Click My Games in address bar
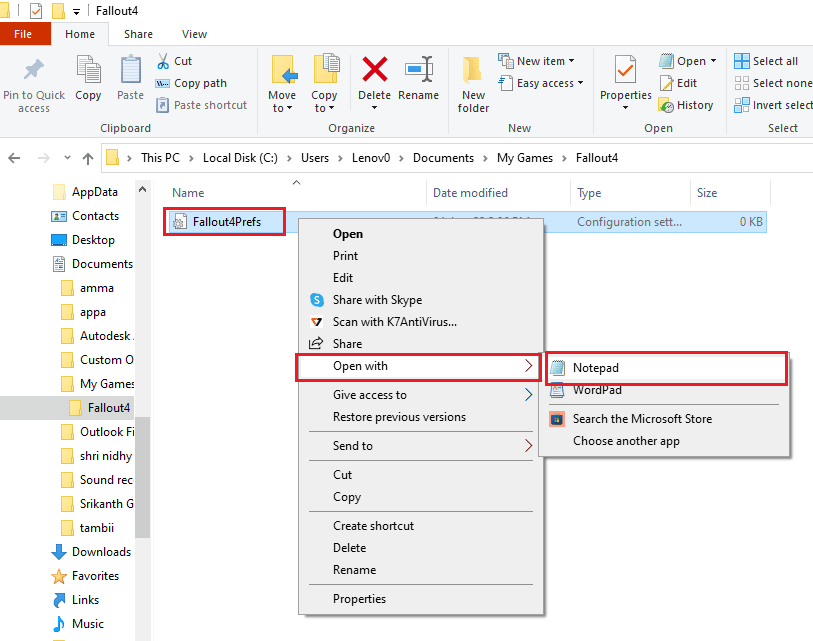The image size is (813, 641). [525, 158]
